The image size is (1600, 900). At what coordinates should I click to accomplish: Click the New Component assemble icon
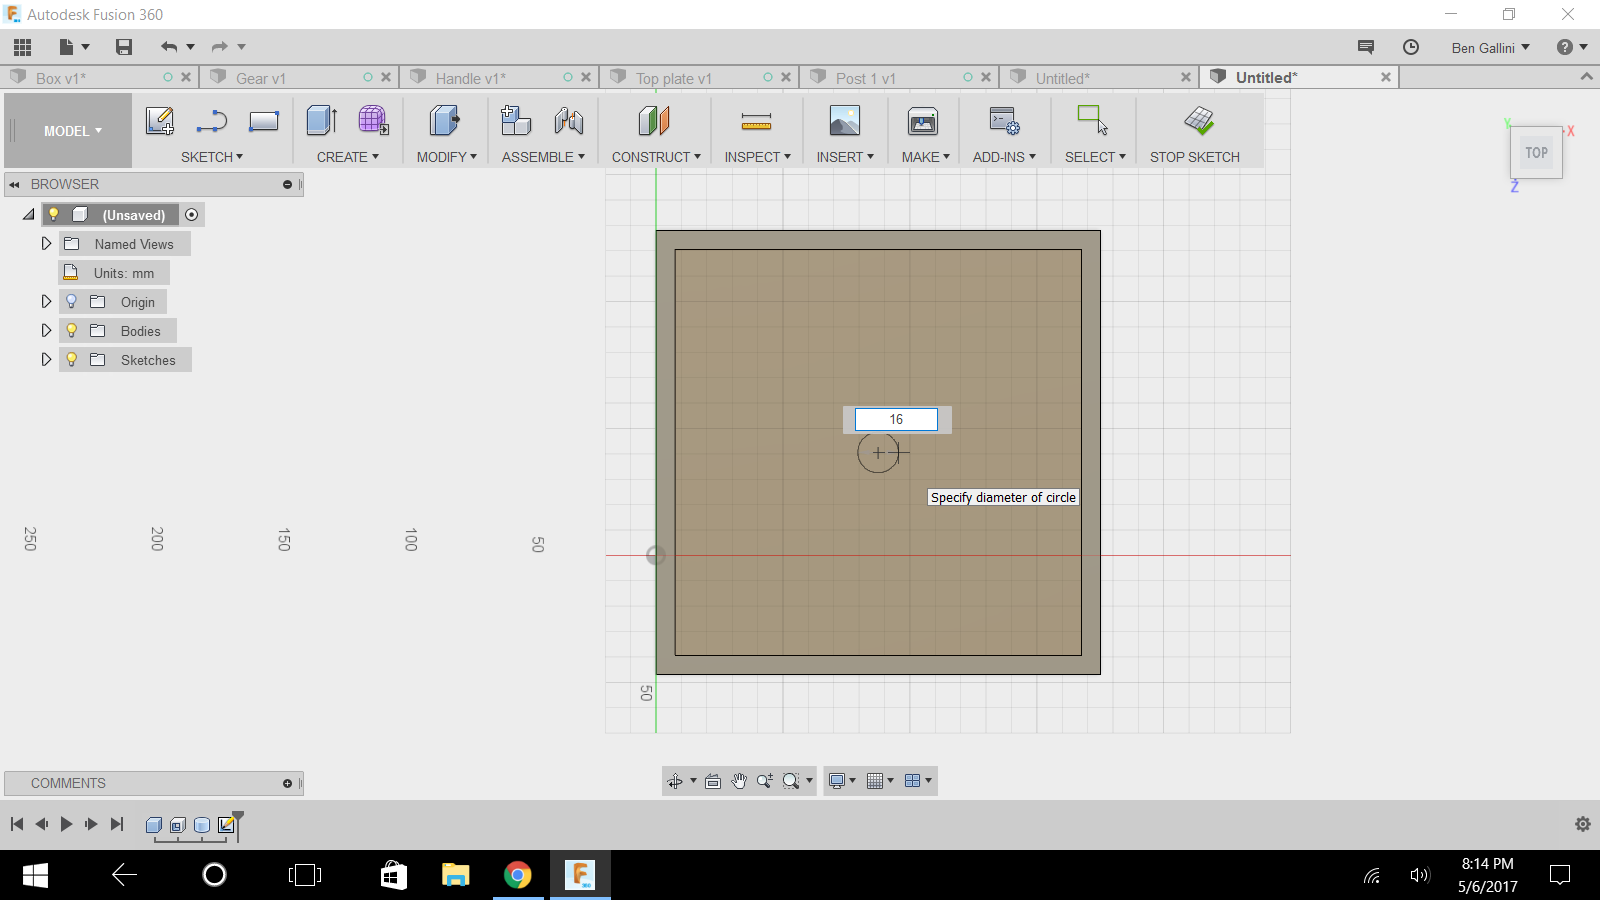coord(516,122)
